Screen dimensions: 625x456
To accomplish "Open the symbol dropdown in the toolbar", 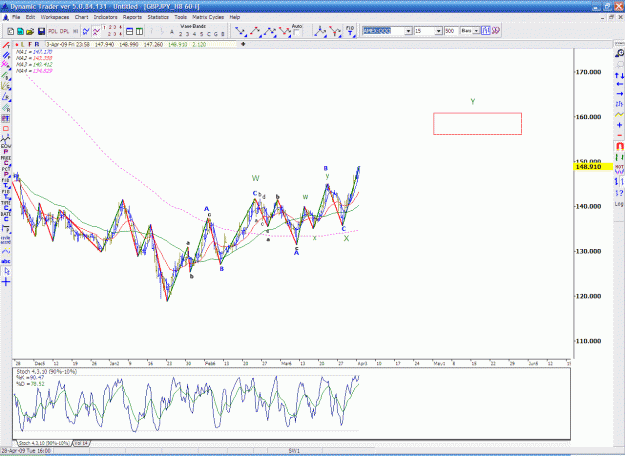I will click(x=408, y=31).
